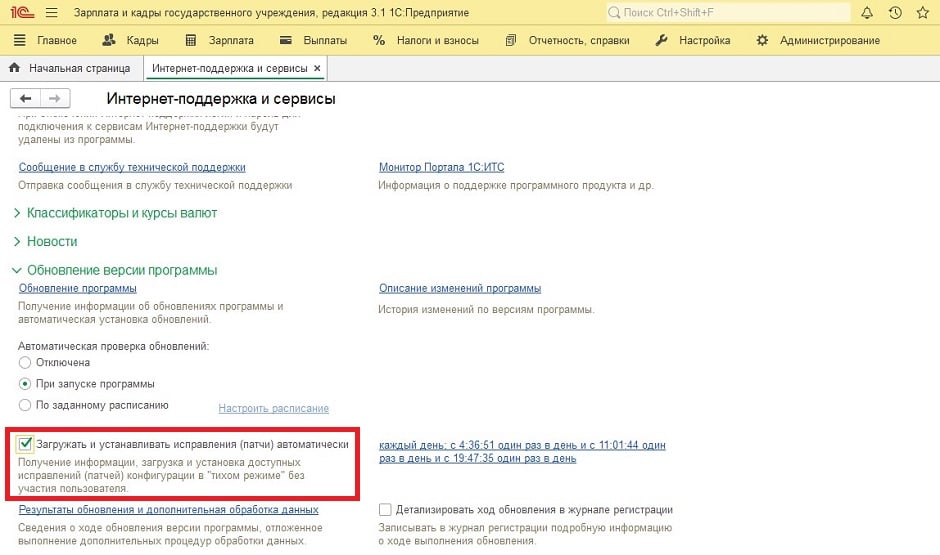Click the search field Поиск Ctrl+Shift+F
940x555 pixels.
click(728, 13)
